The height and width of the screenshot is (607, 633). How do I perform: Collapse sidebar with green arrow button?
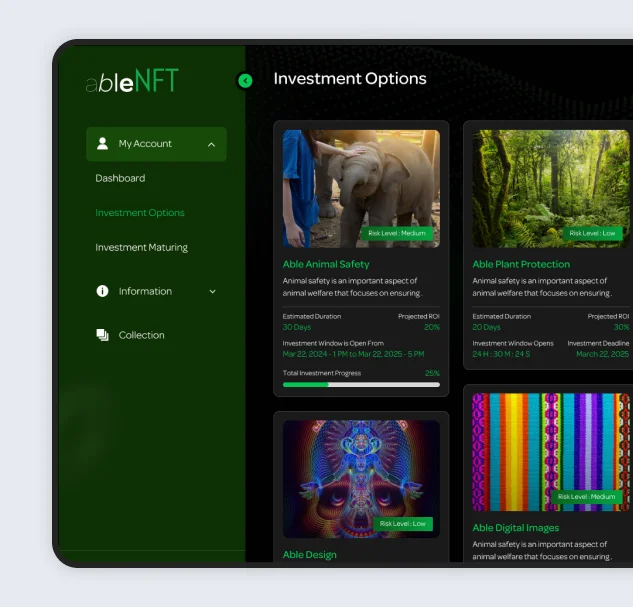tap(245, 80)
